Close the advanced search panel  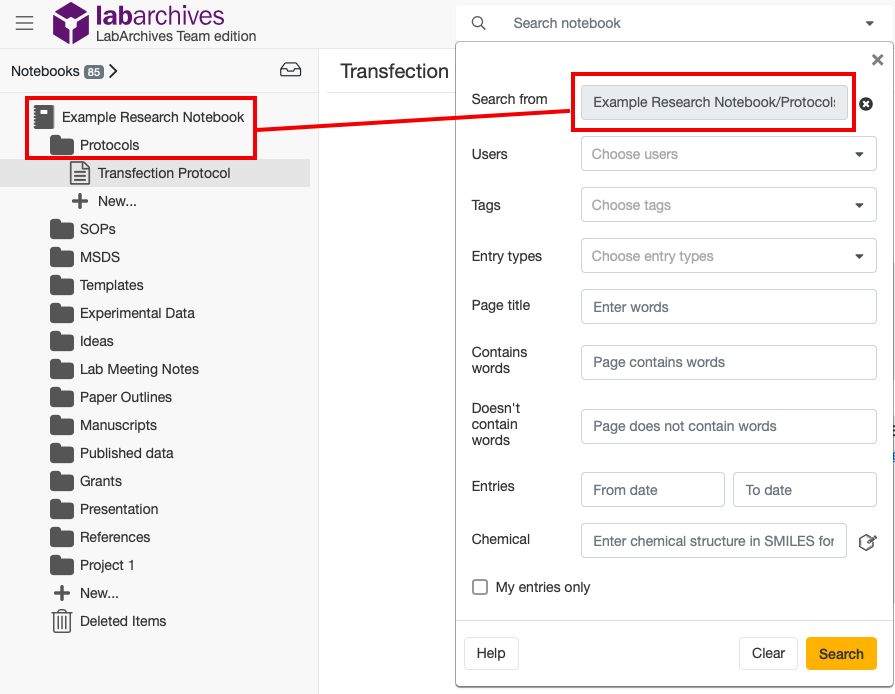pyautogui.click(x=877, y=59)
